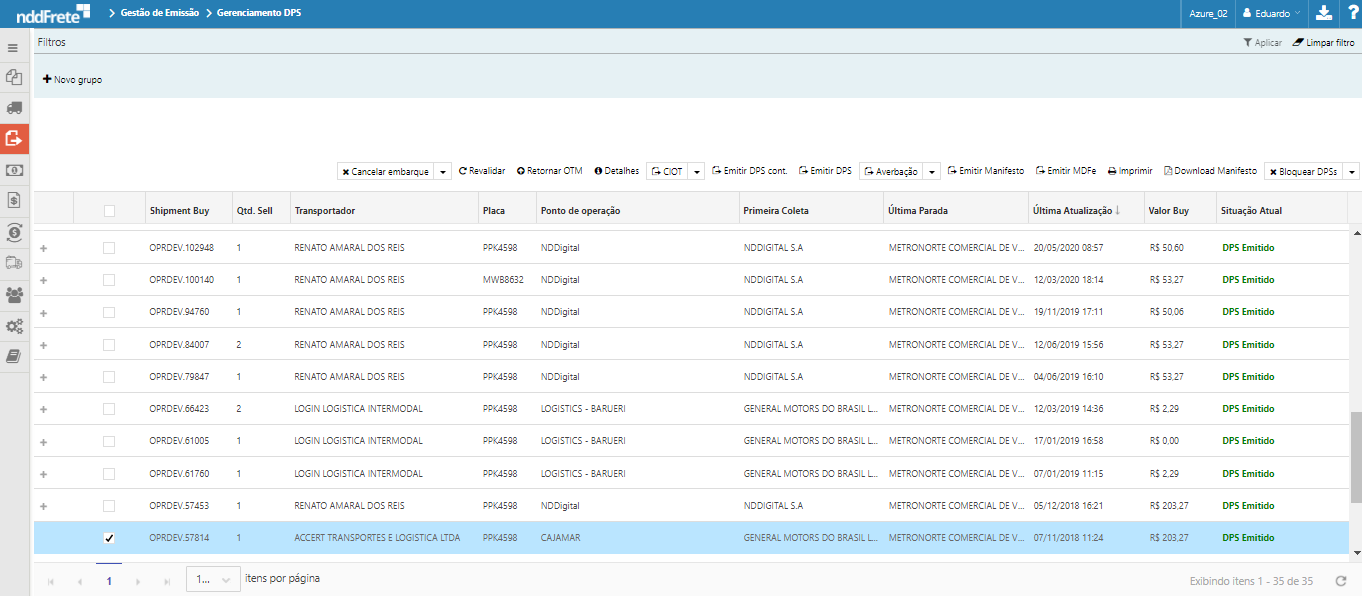This screenshot has height=596, width=1362.
Task: Expand row OPRDEV.100140 with the plus sign
Action: coord(43,280)
